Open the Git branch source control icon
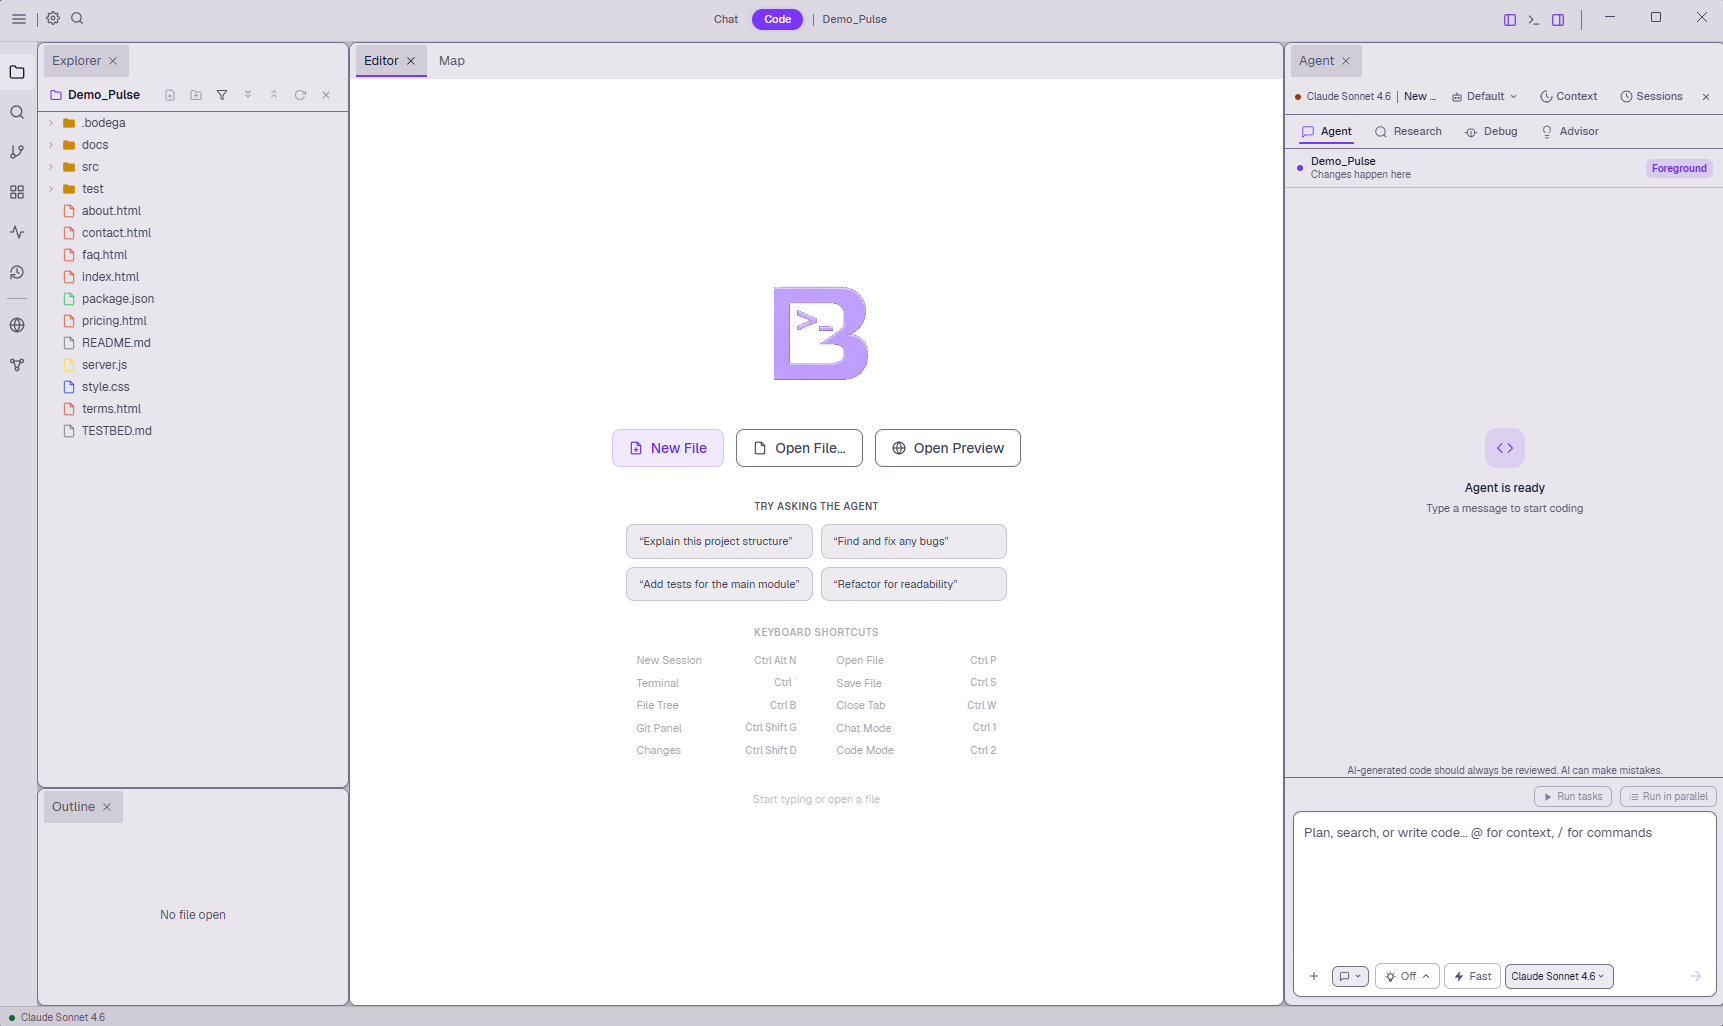 pos(17,152)
